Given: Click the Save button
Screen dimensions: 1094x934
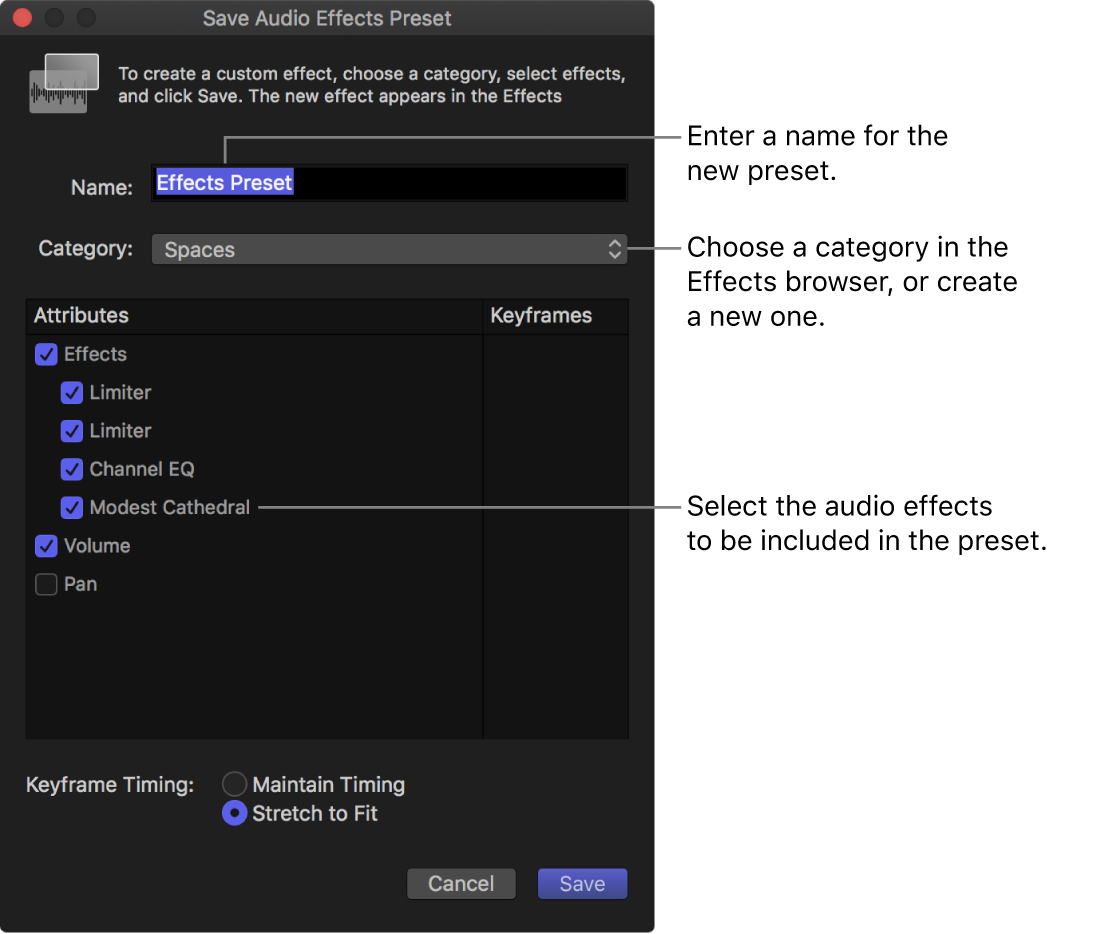Looking at the screenshot, I should [x=582, y=883].
